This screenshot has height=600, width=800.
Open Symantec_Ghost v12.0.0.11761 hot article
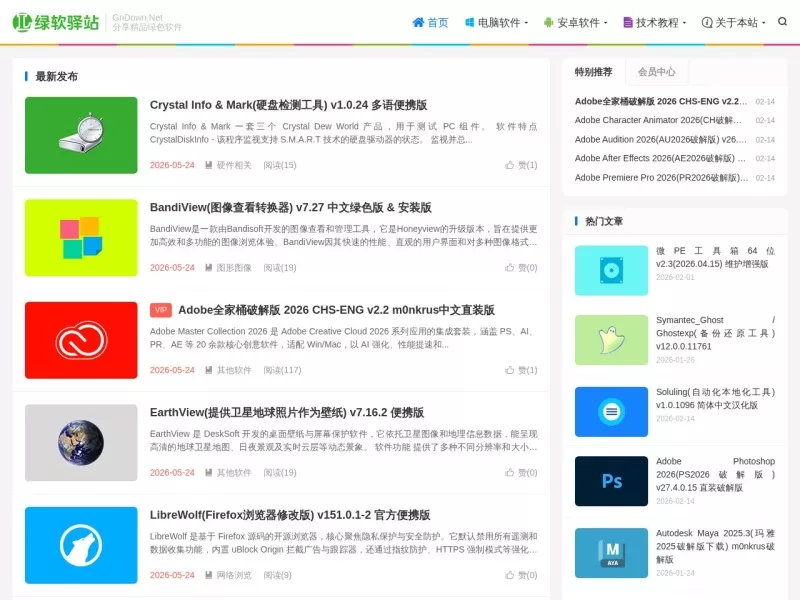point(715,333)
